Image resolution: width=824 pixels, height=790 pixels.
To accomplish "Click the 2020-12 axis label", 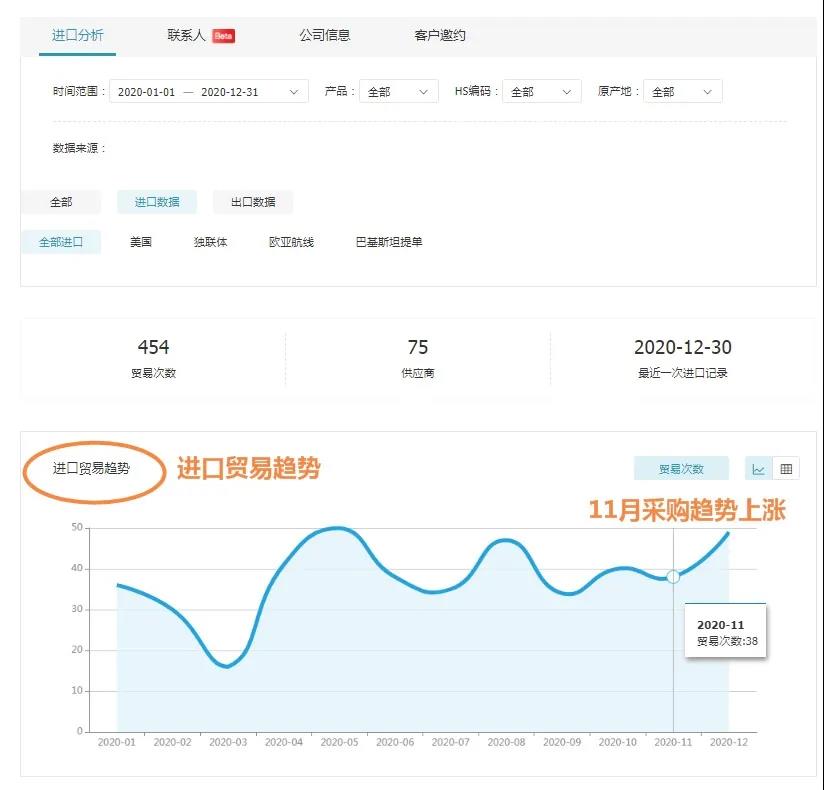I will click(x=729, y=742).
